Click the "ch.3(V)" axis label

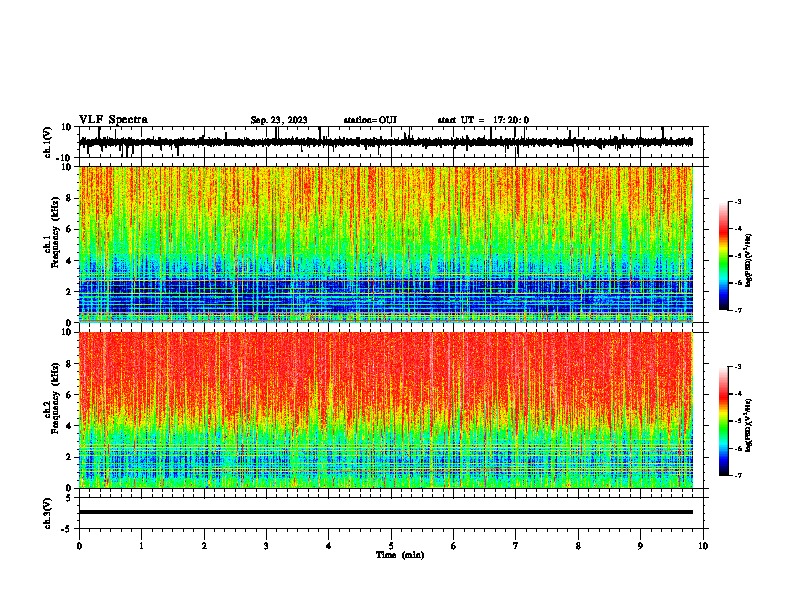pos(48,514)
